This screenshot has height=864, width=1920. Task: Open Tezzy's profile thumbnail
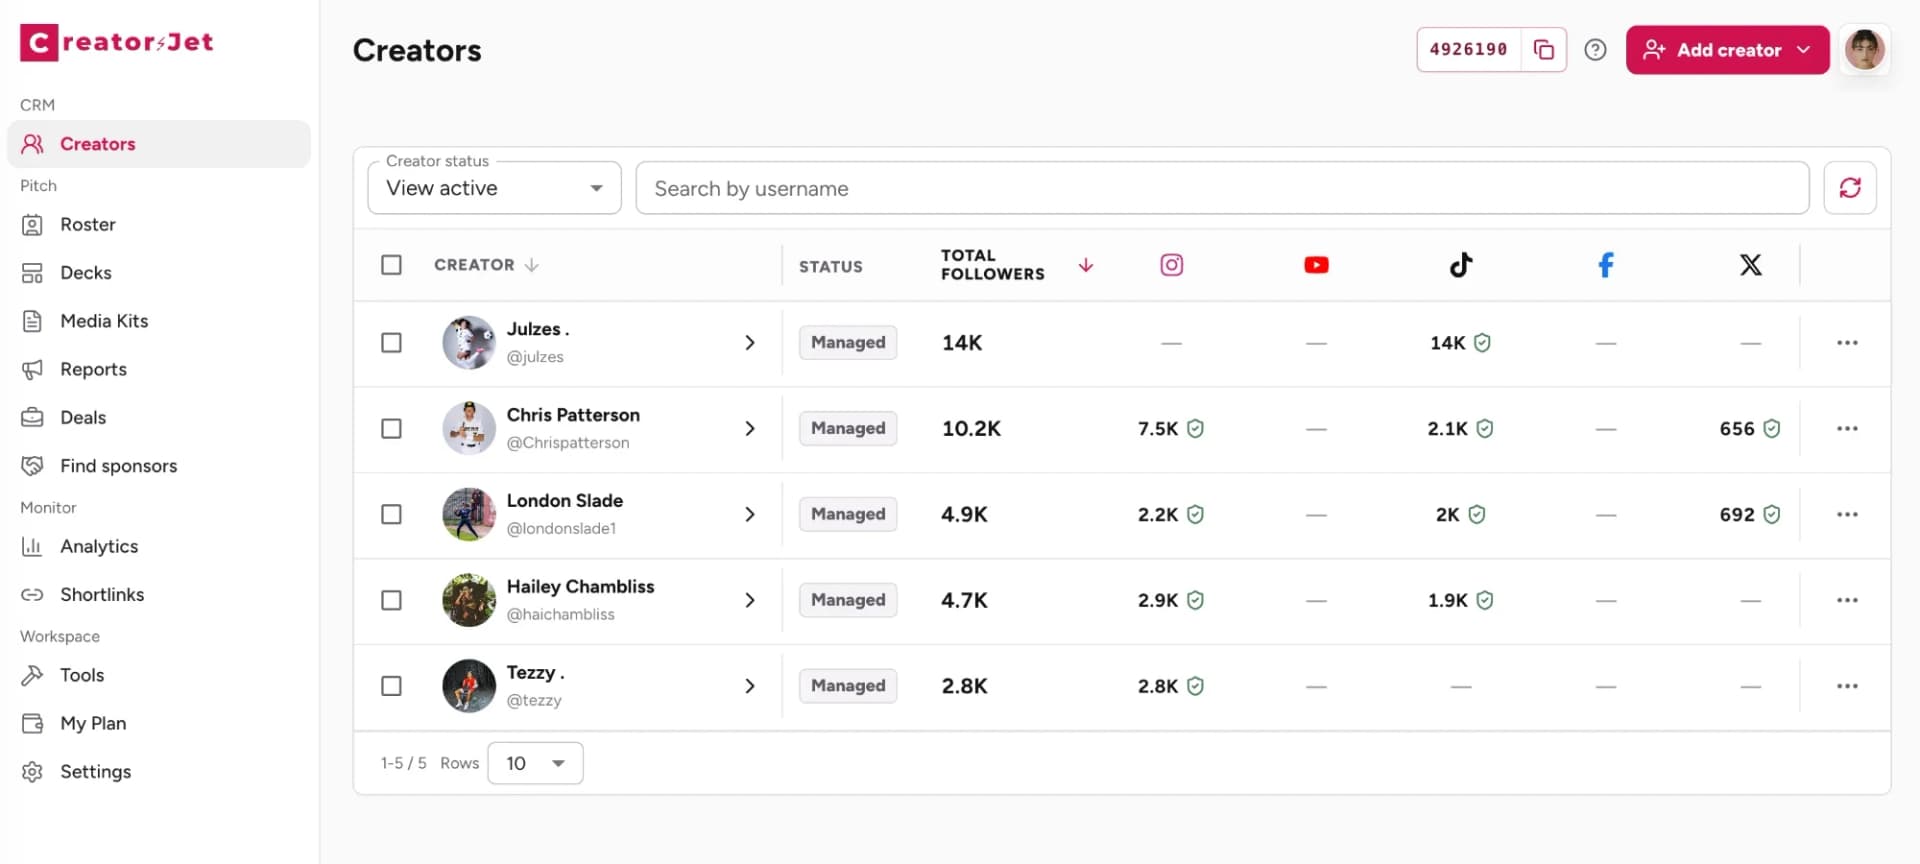pyautogui.click(x=469, y=687)
